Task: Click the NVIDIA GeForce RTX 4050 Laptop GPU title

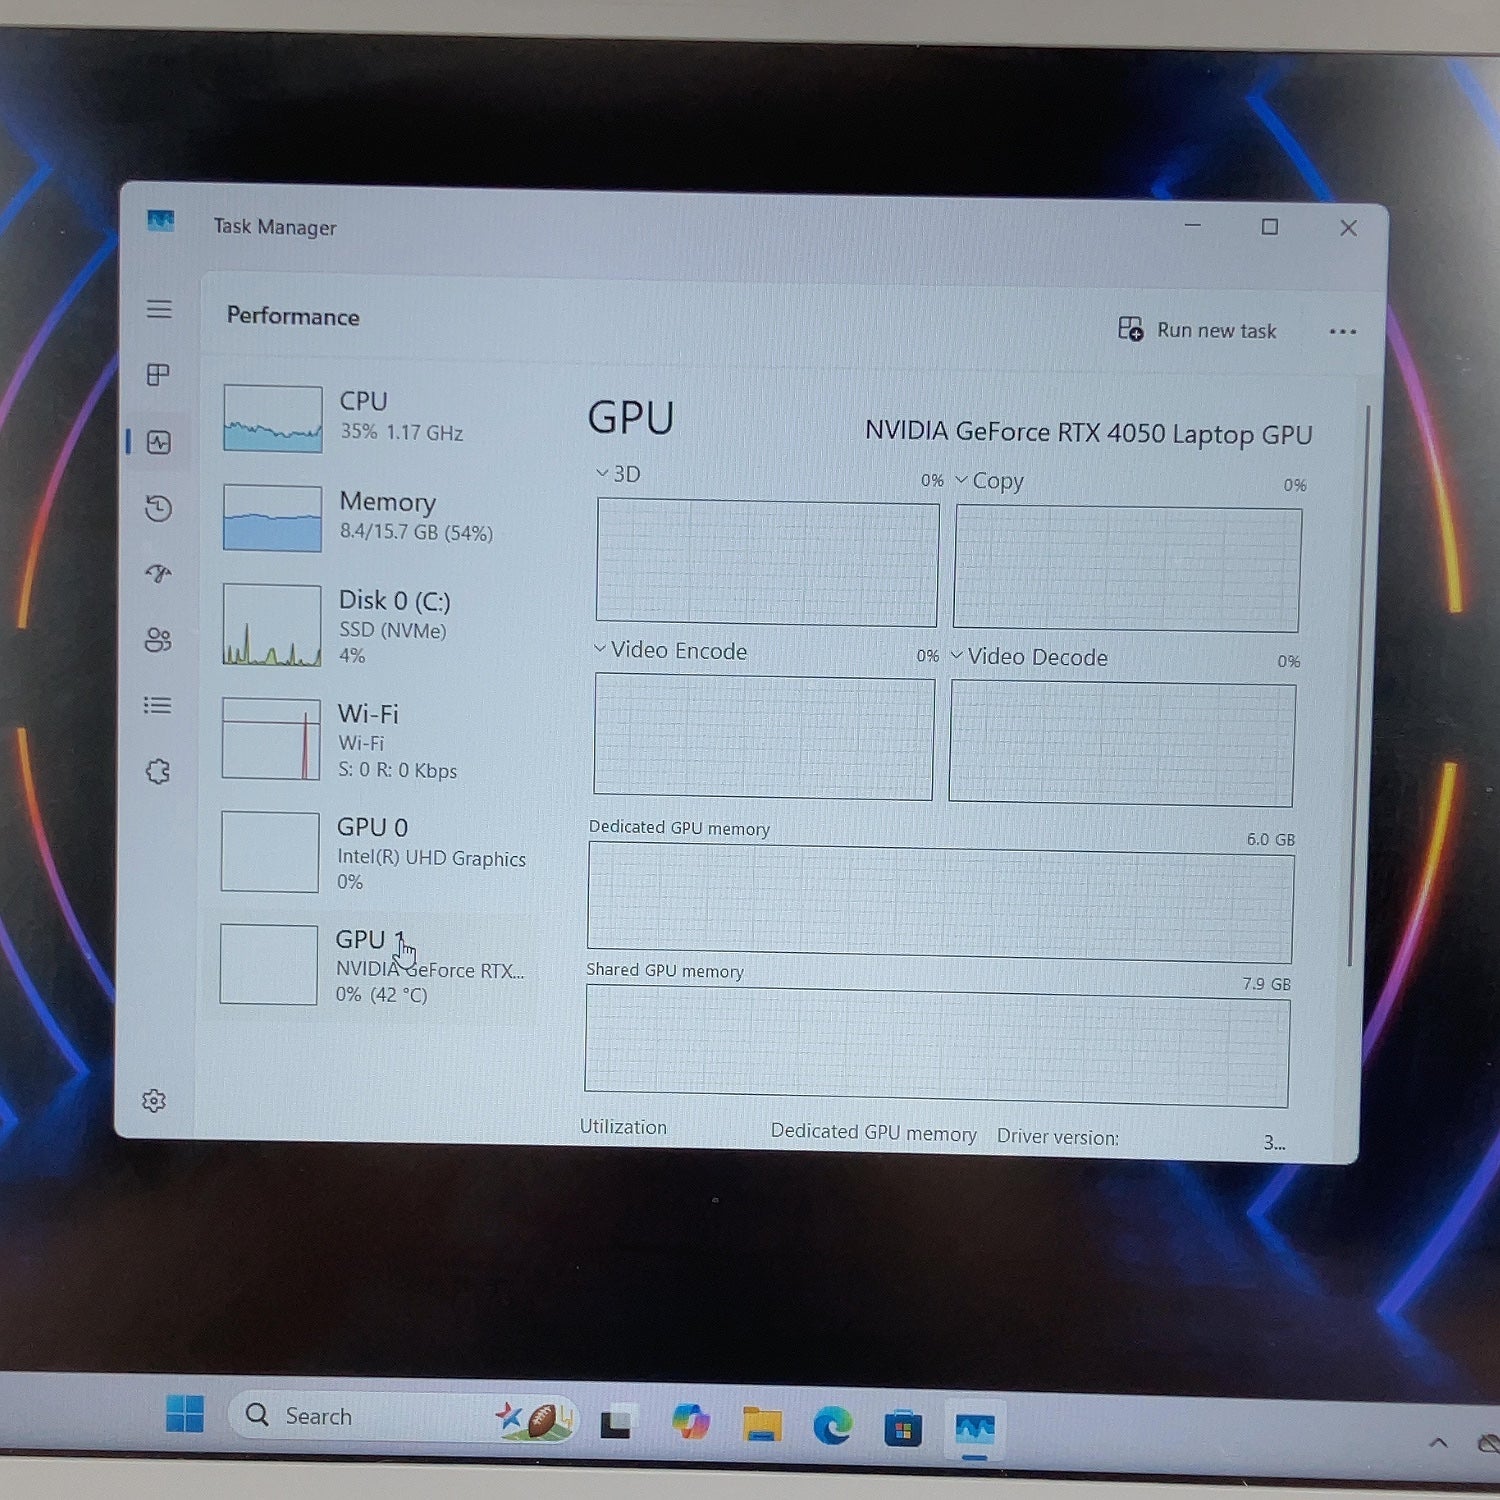Action: pos(1088,433)
